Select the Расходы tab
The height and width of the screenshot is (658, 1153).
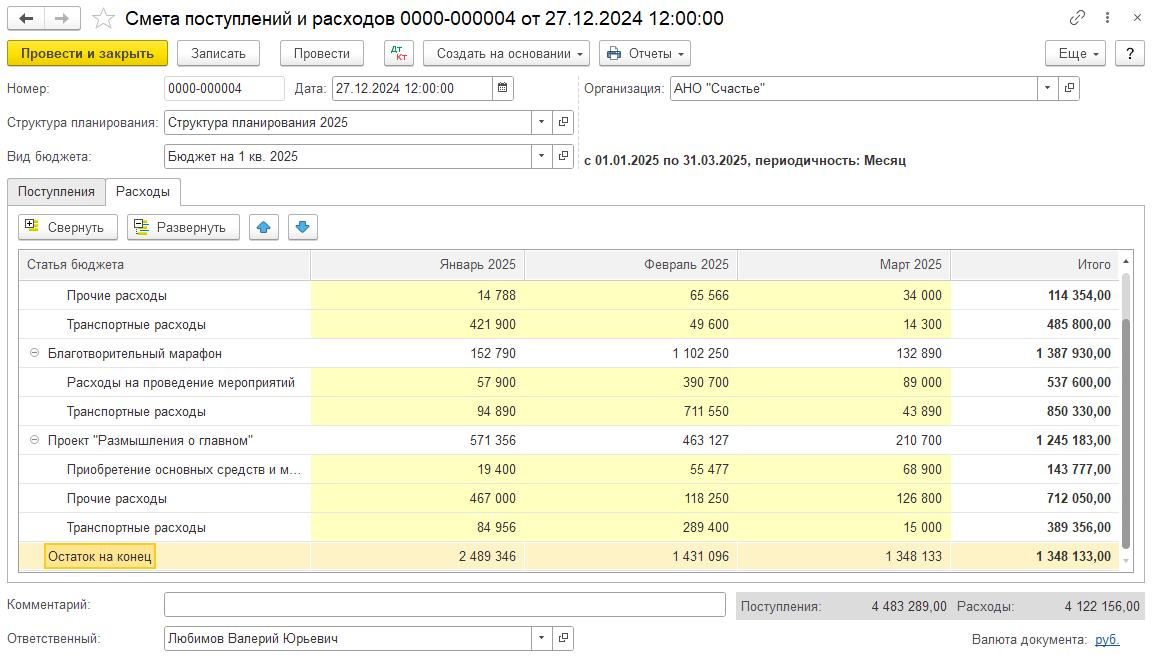pyautogui.click(x=142, y=192)
